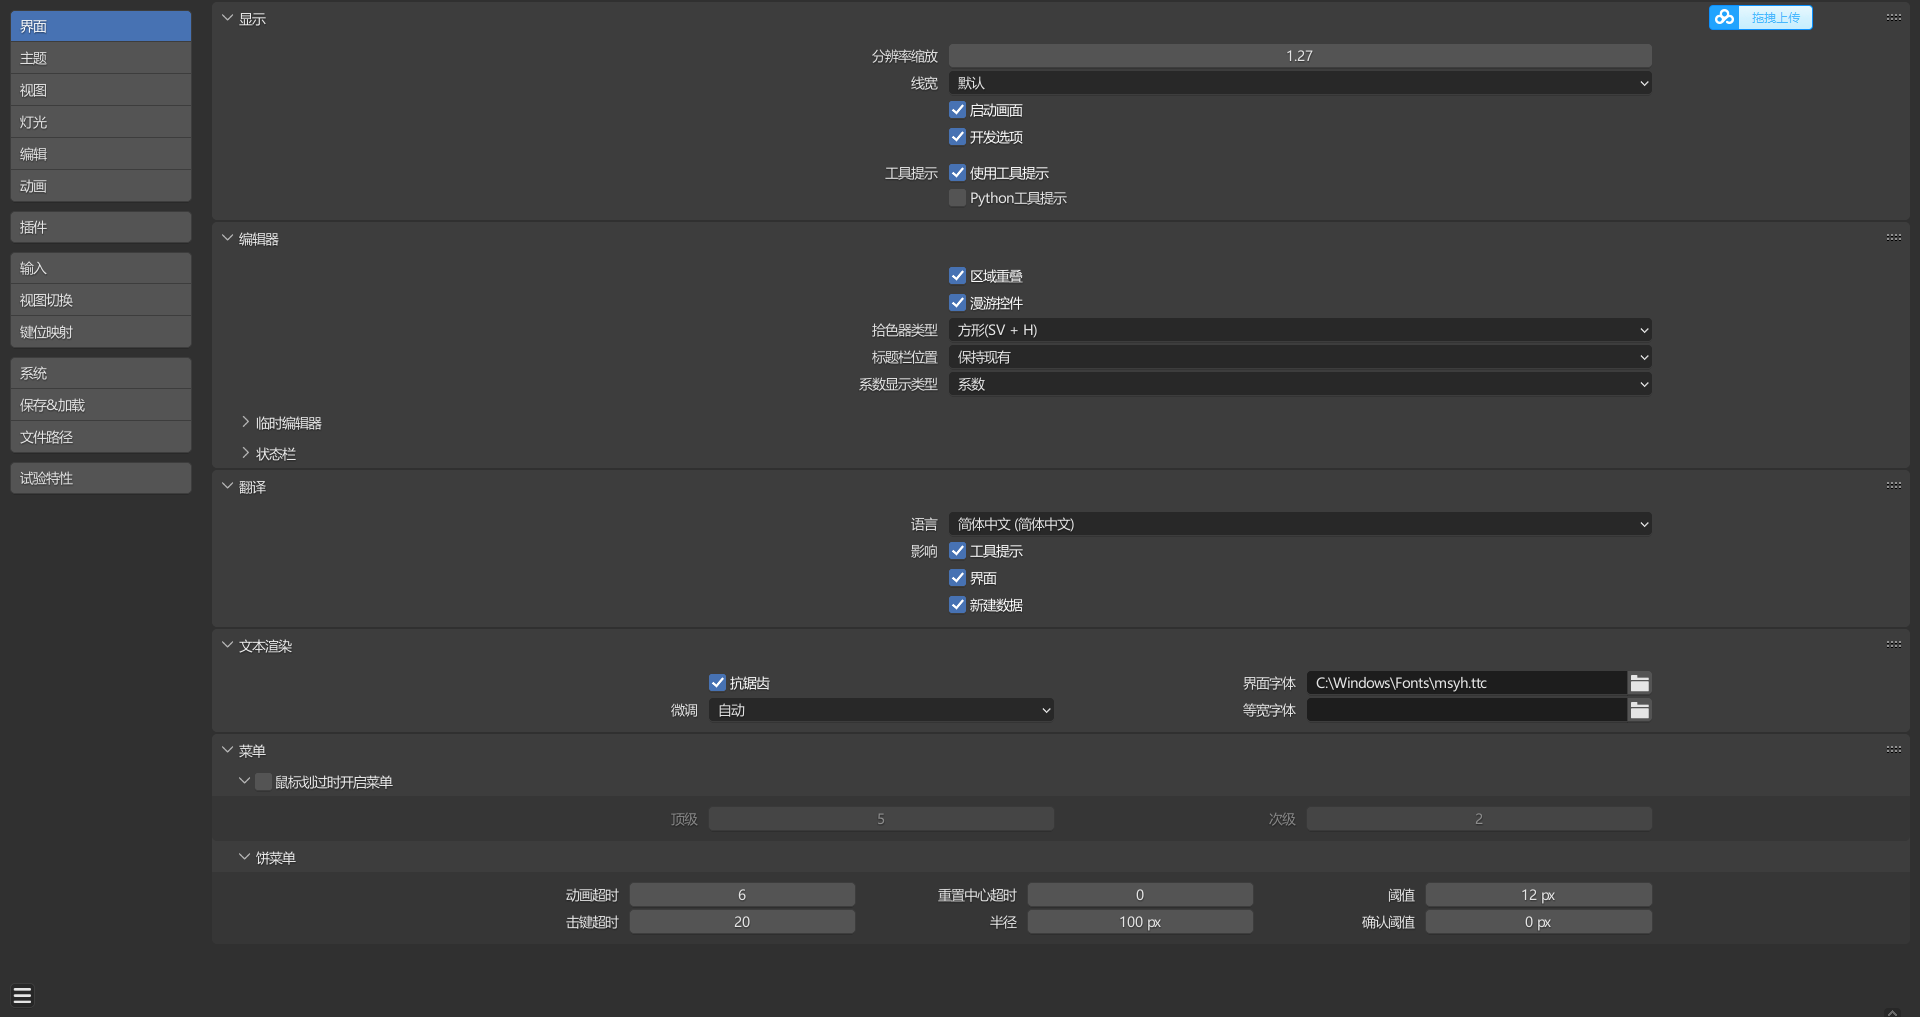Collapse the 文本渲染 panel
1920x1017 pixels.
[228, 646]
